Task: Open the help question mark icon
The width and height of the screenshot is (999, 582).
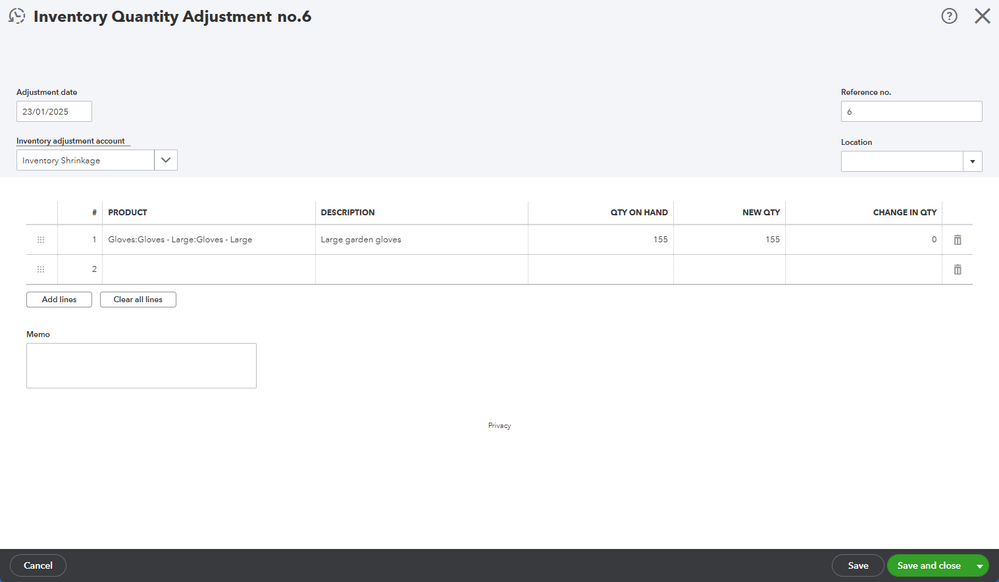Action: [949, 16]
